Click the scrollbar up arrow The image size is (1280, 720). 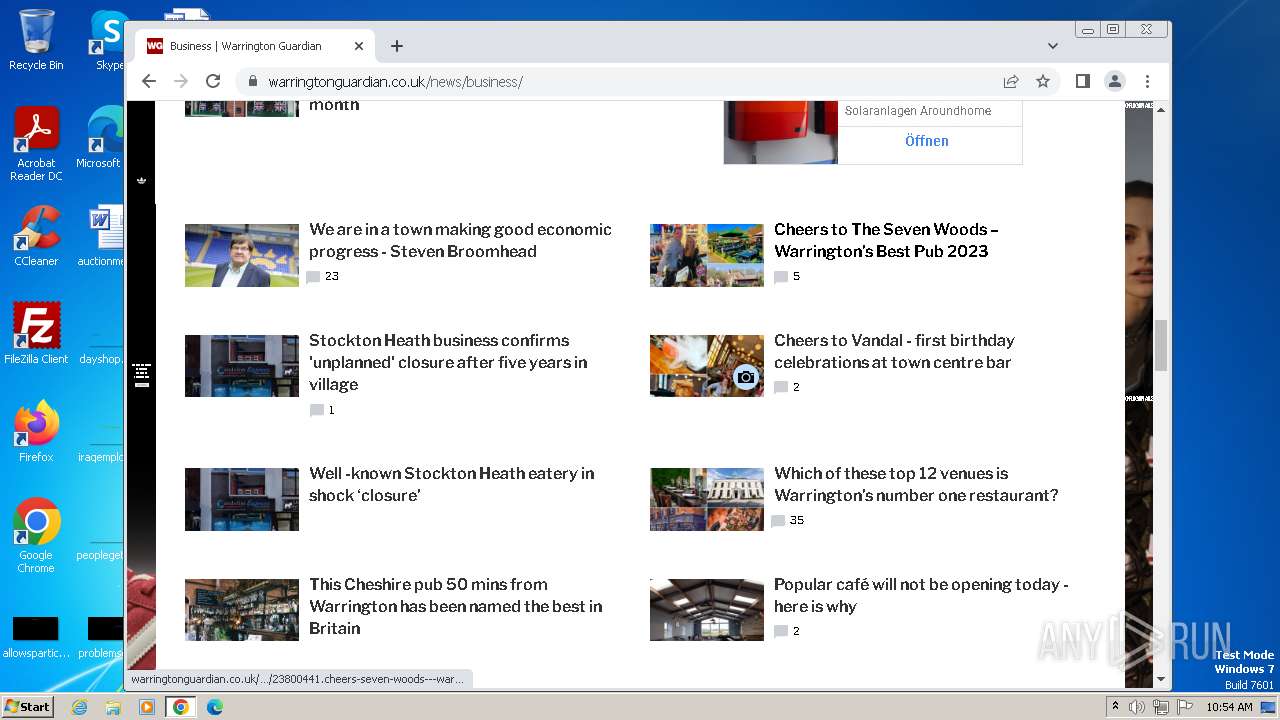(1161, 108)
